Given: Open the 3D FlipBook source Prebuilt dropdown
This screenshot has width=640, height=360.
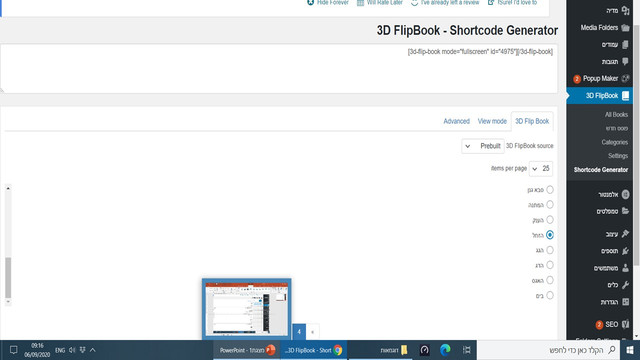Looking at the screenshot, I should pyautogui.click(x=483, y=146).
